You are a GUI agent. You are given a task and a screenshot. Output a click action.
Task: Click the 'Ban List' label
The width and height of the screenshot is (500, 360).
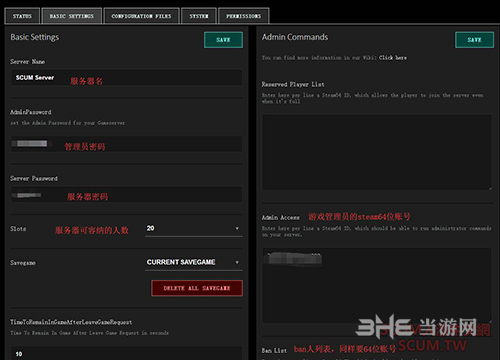point(274,350)
